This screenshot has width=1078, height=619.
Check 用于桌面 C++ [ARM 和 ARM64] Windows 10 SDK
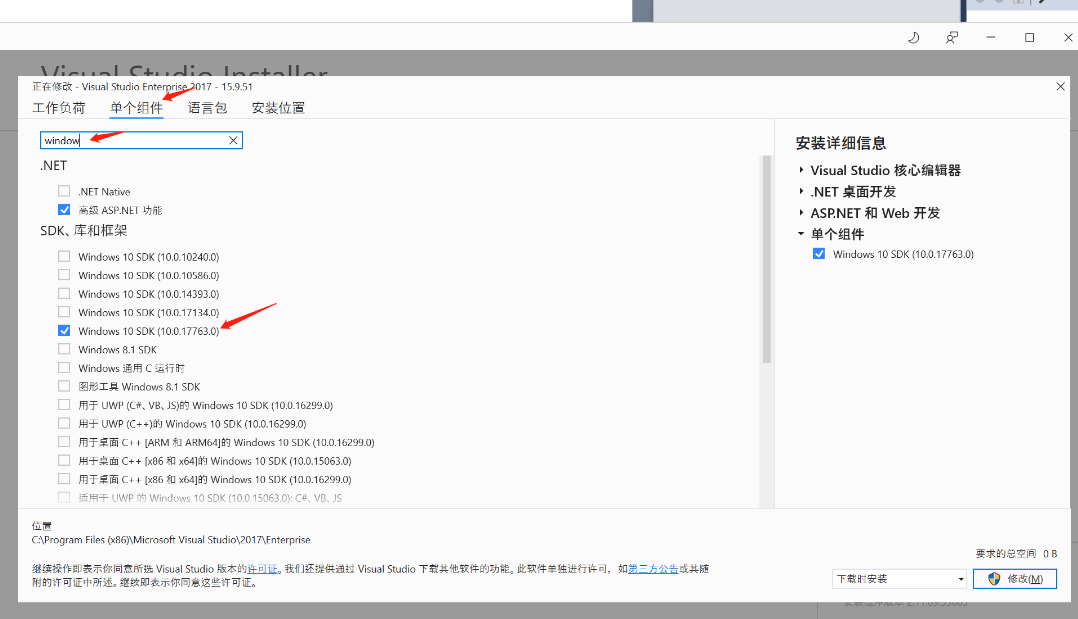point(64,442)
